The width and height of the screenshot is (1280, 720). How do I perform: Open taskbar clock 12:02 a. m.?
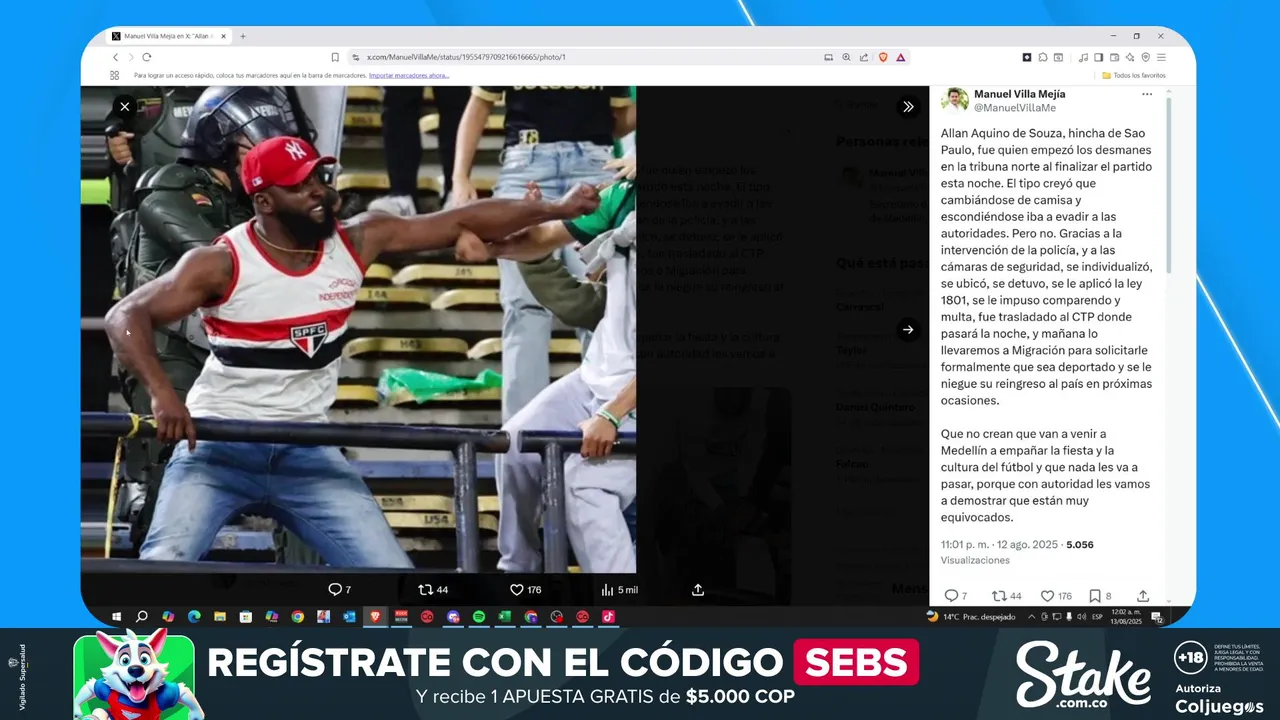pos(1127,617)
